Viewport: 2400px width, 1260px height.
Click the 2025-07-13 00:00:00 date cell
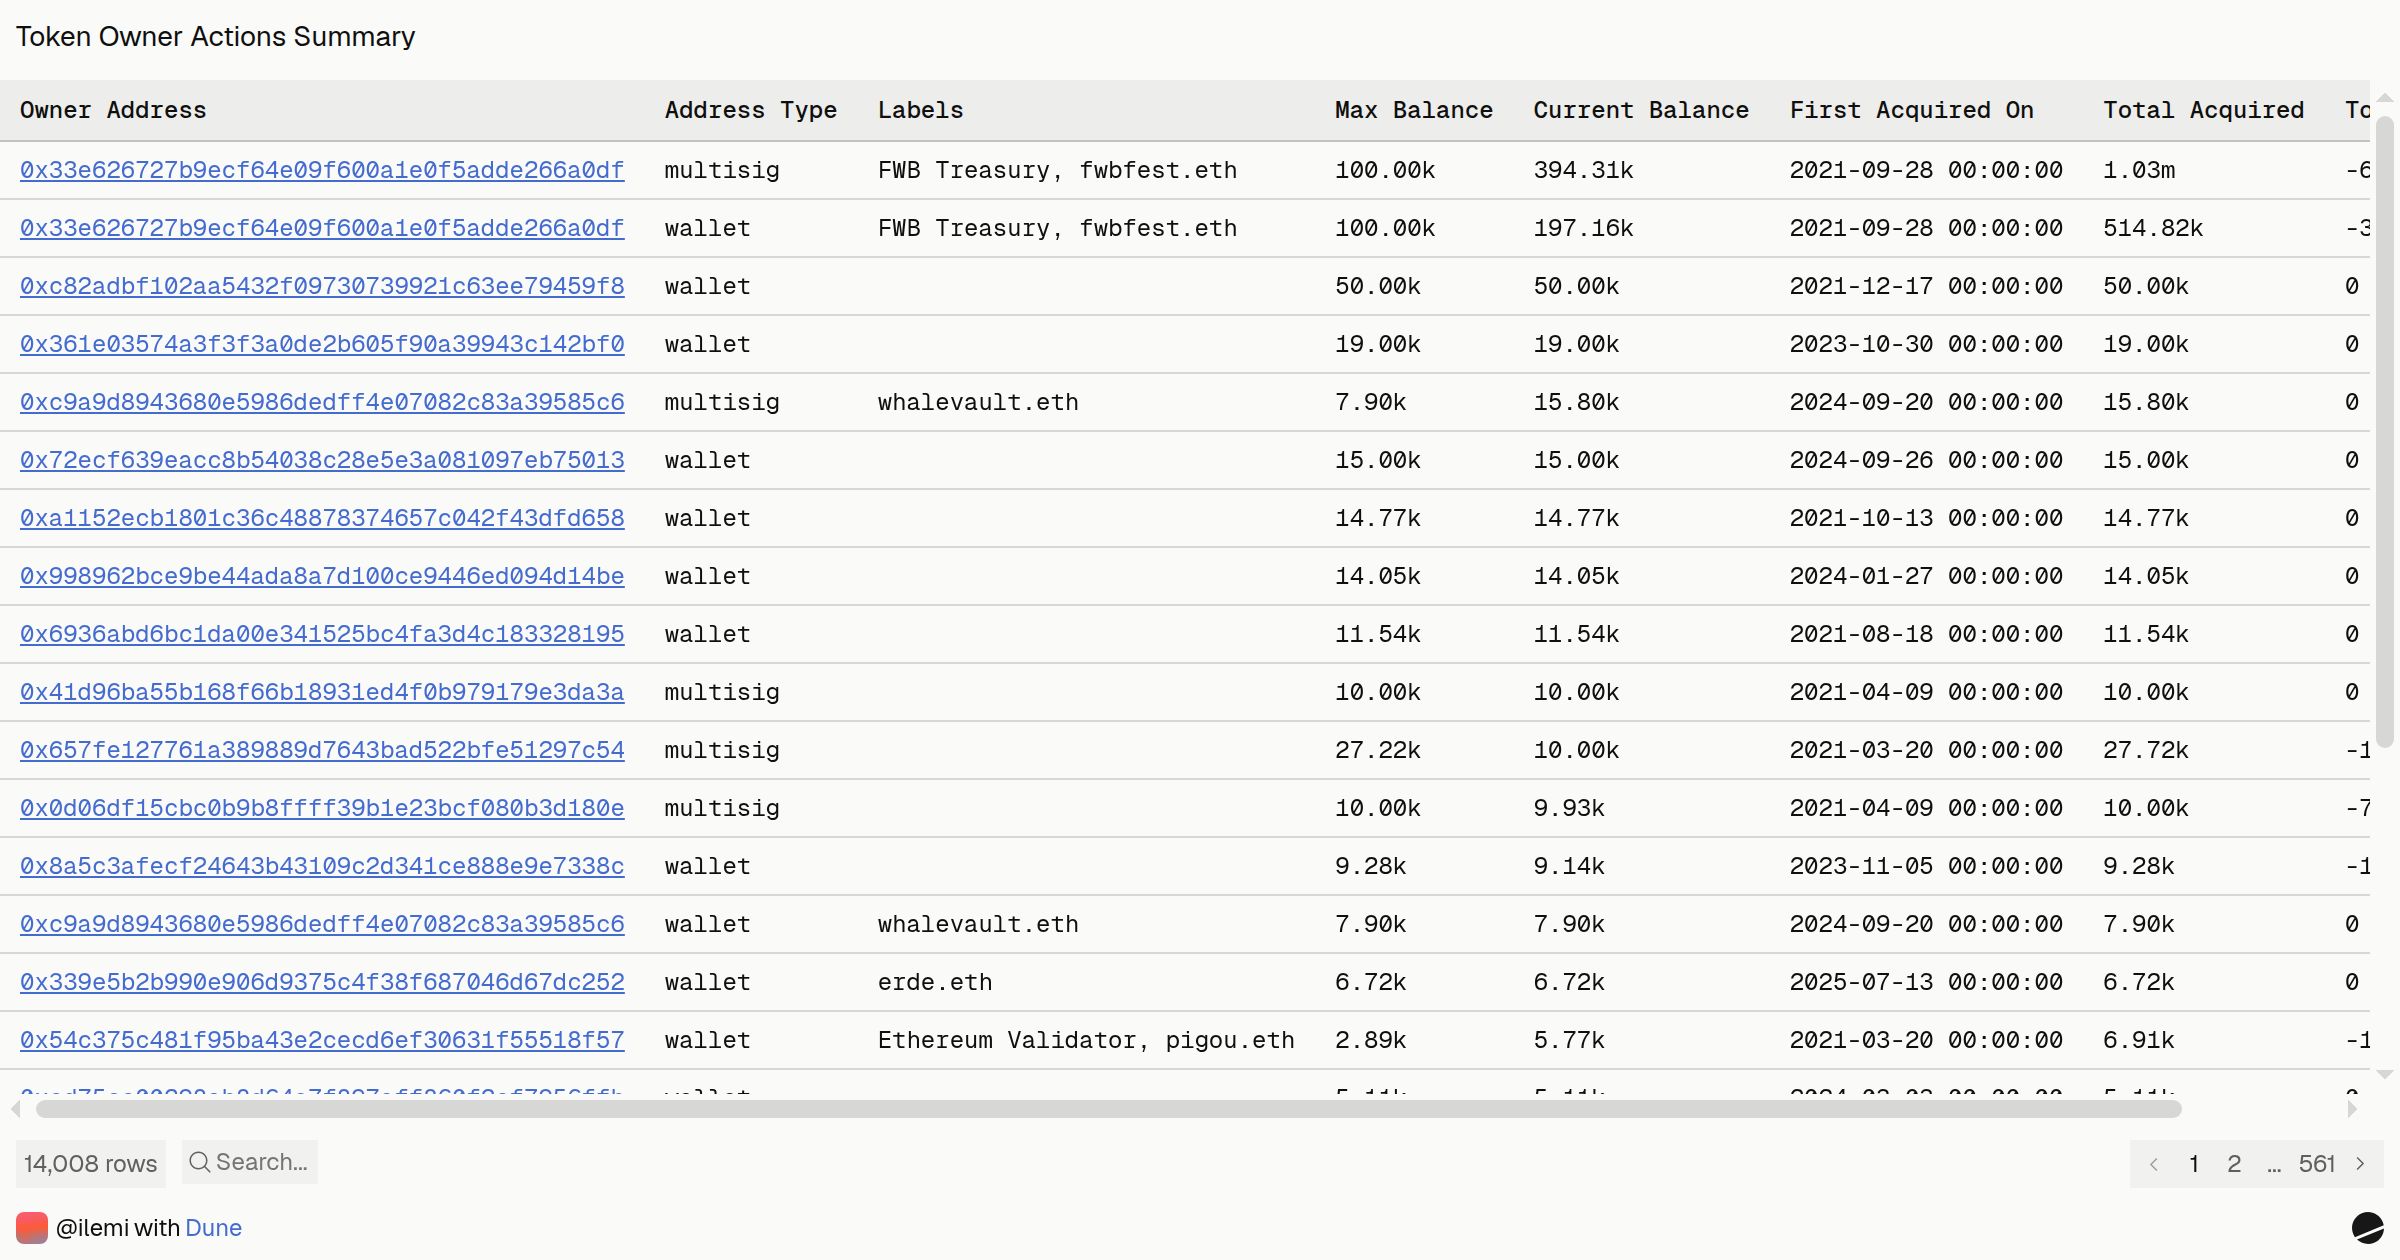1926,982
